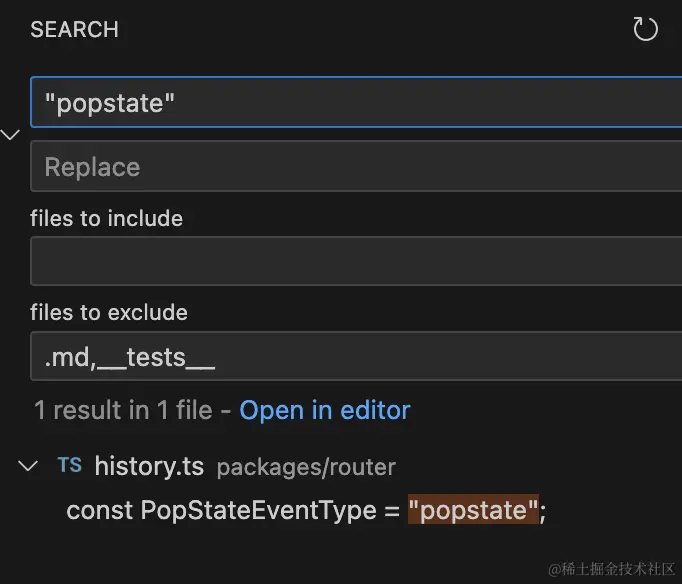
Task: Click the highlighted "popstate" match
Action: click(x=473, y=509)
